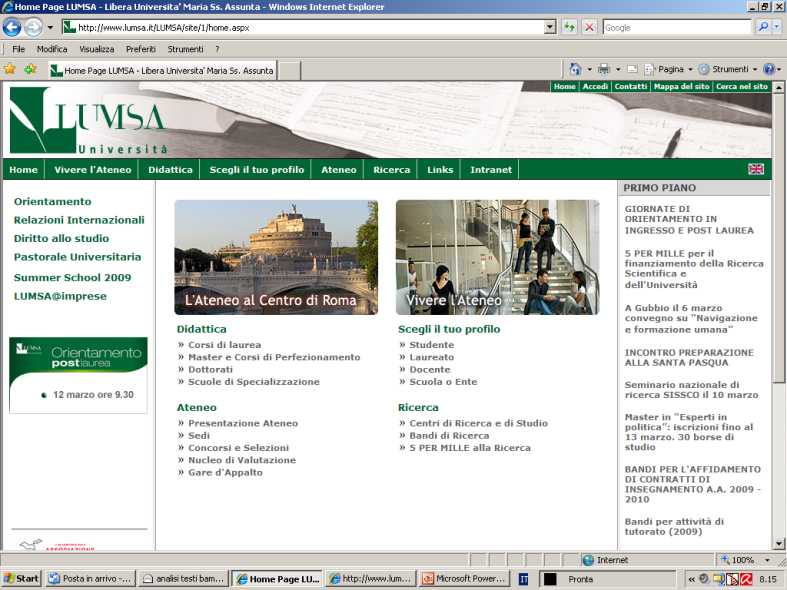Click the Contatti top link

(x=630, y=86)
